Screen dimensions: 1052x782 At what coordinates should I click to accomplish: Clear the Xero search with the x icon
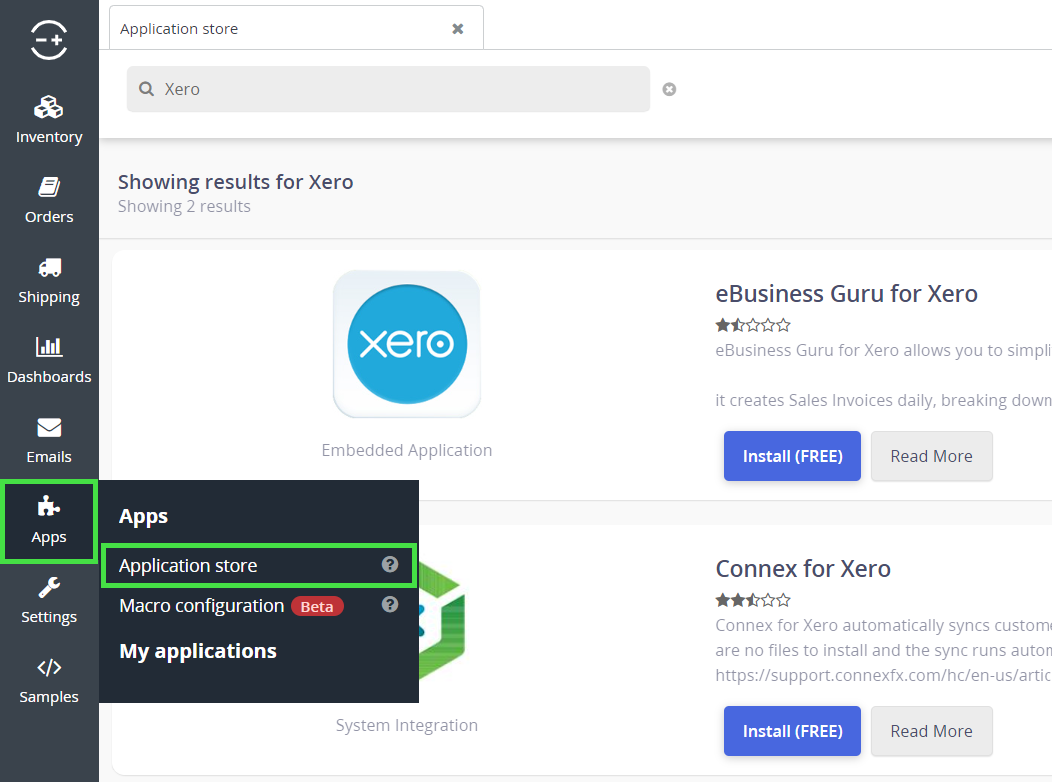pos(669,89)
